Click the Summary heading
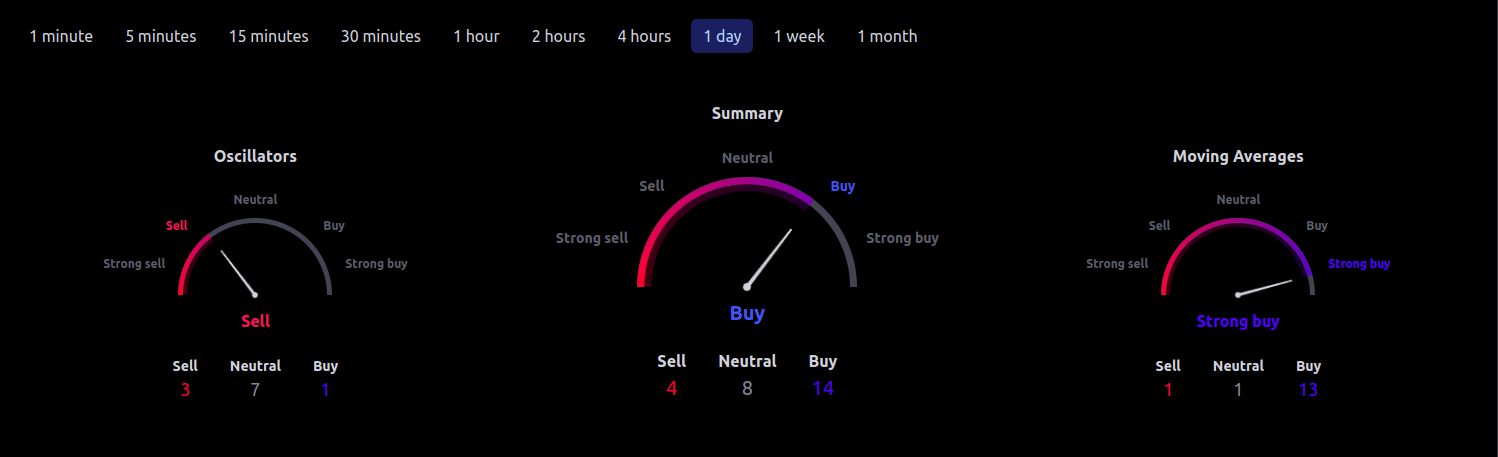 [747, 113]
